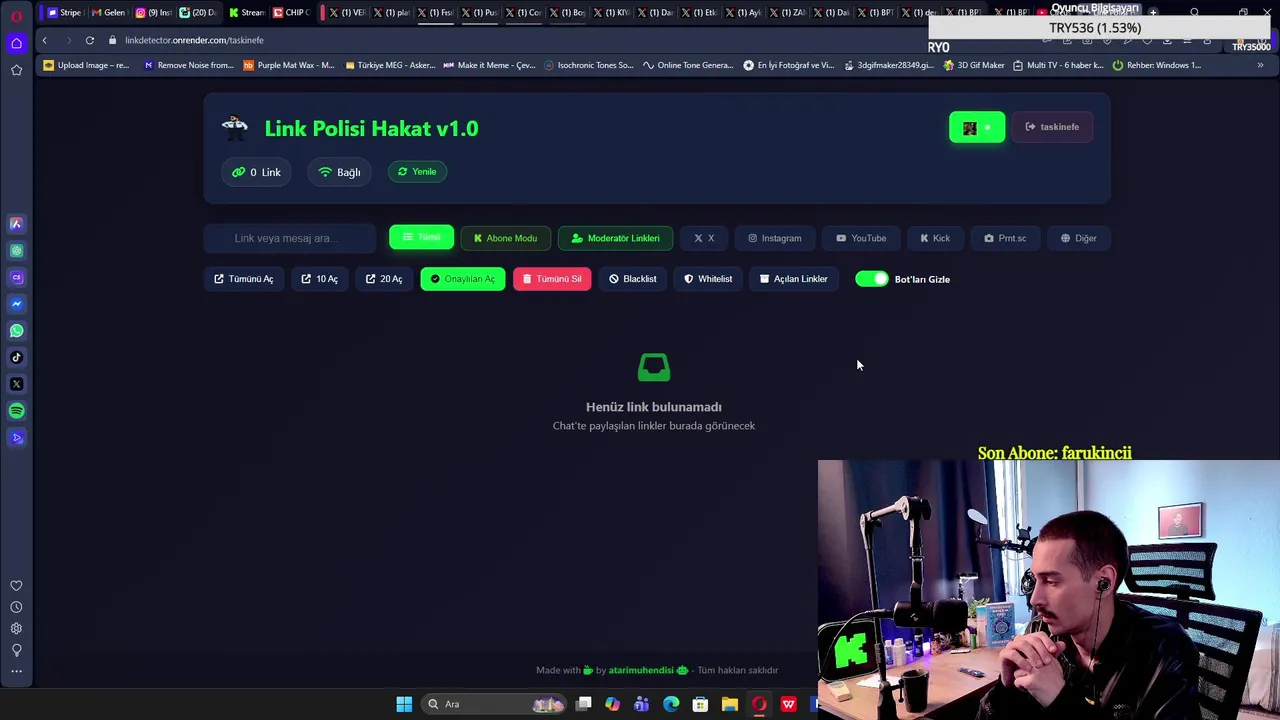Open Online Tone Generator bookmark
The height and width of the screenshot is (720, 1280).
coord(688,65)
